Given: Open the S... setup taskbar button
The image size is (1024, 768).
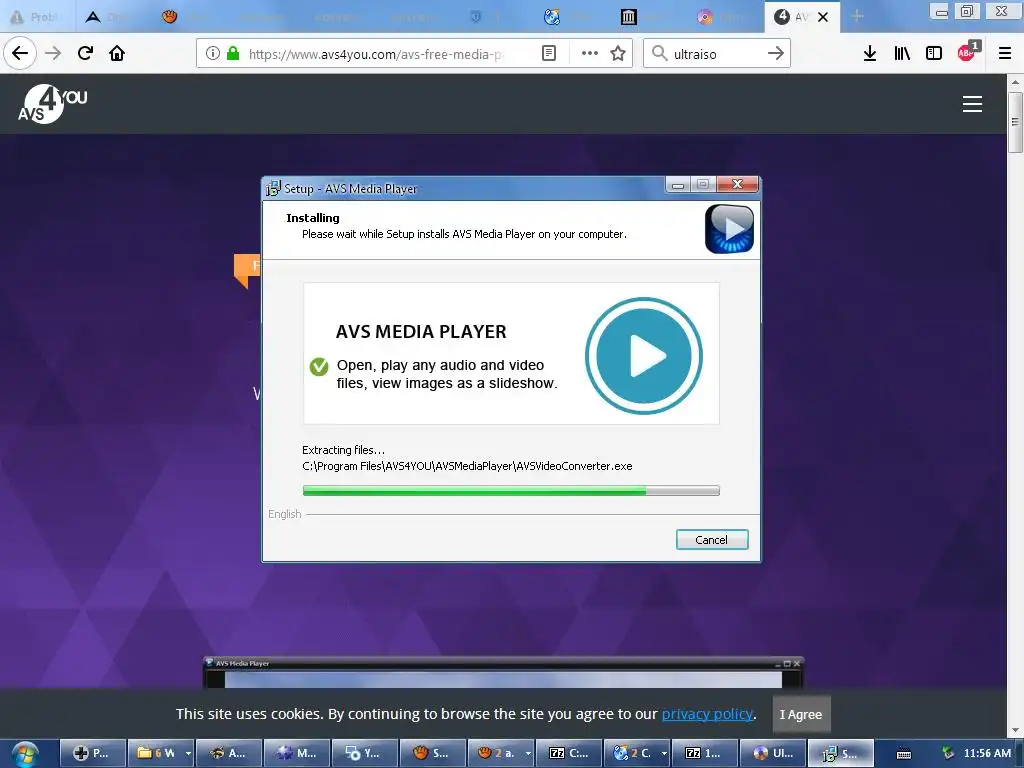Looking at the screenshot, I should click(840, 754).
